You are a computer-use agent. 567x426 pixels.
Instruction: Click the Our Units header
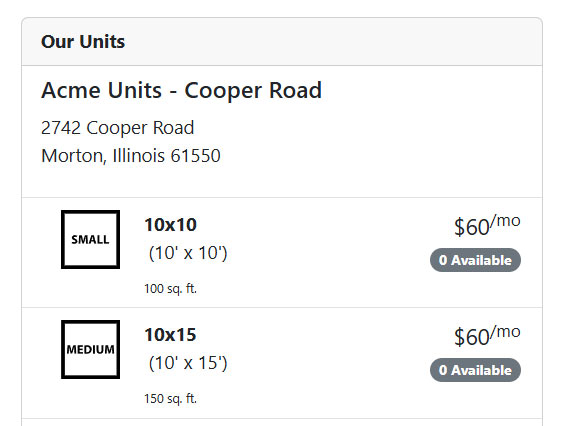click(x=83, y=42)
